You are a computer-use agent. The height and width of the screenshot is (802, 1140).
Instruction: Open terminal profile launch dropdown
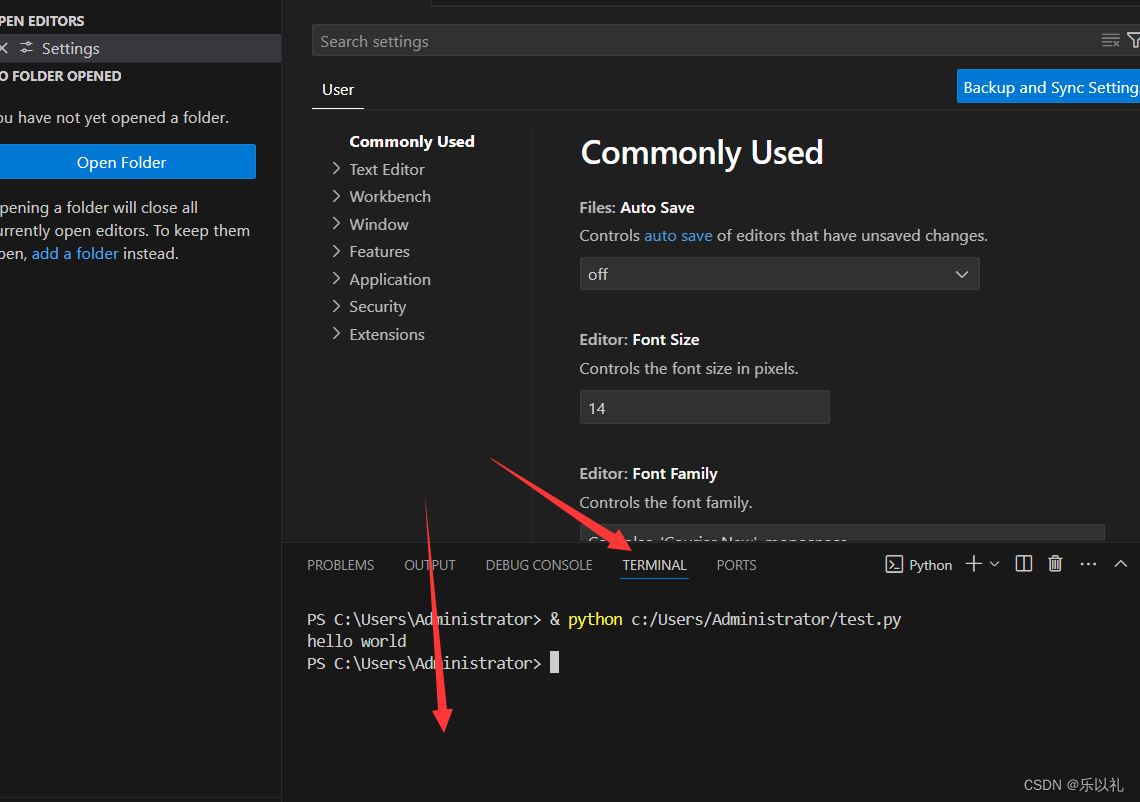click(994, 564)
